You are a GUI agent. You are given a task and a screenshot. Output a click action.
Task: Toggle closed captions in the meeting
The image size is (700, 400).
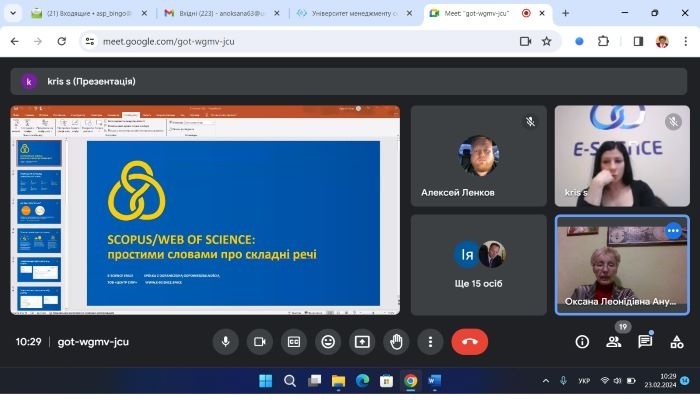[x=293, y=342]
